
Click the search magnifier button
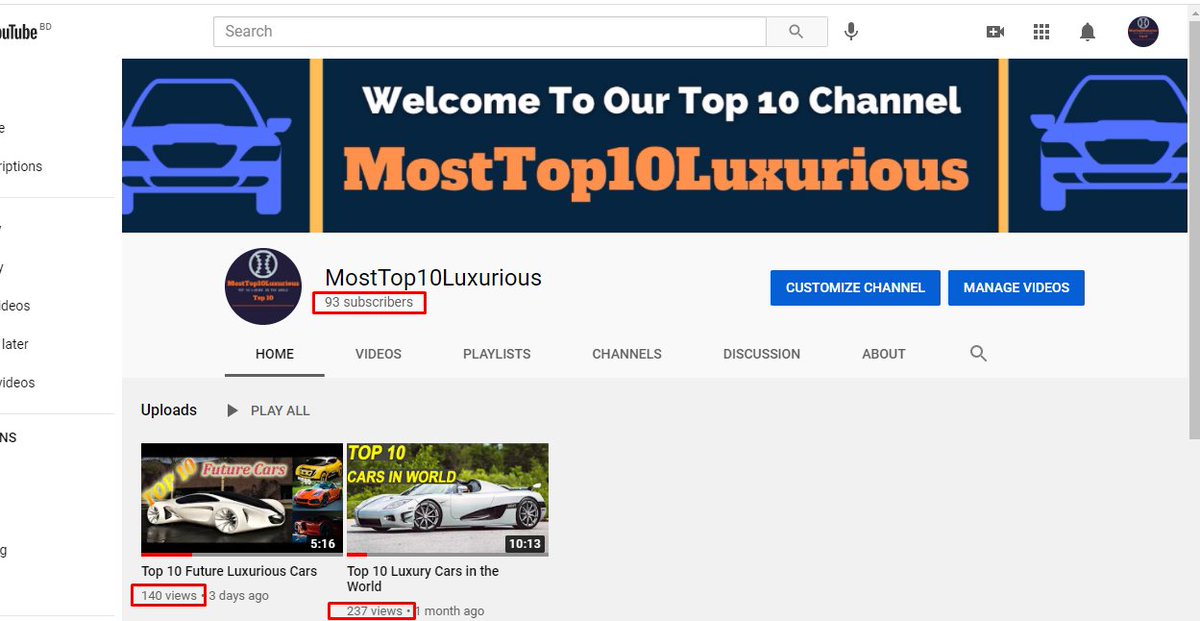[796, 31]
